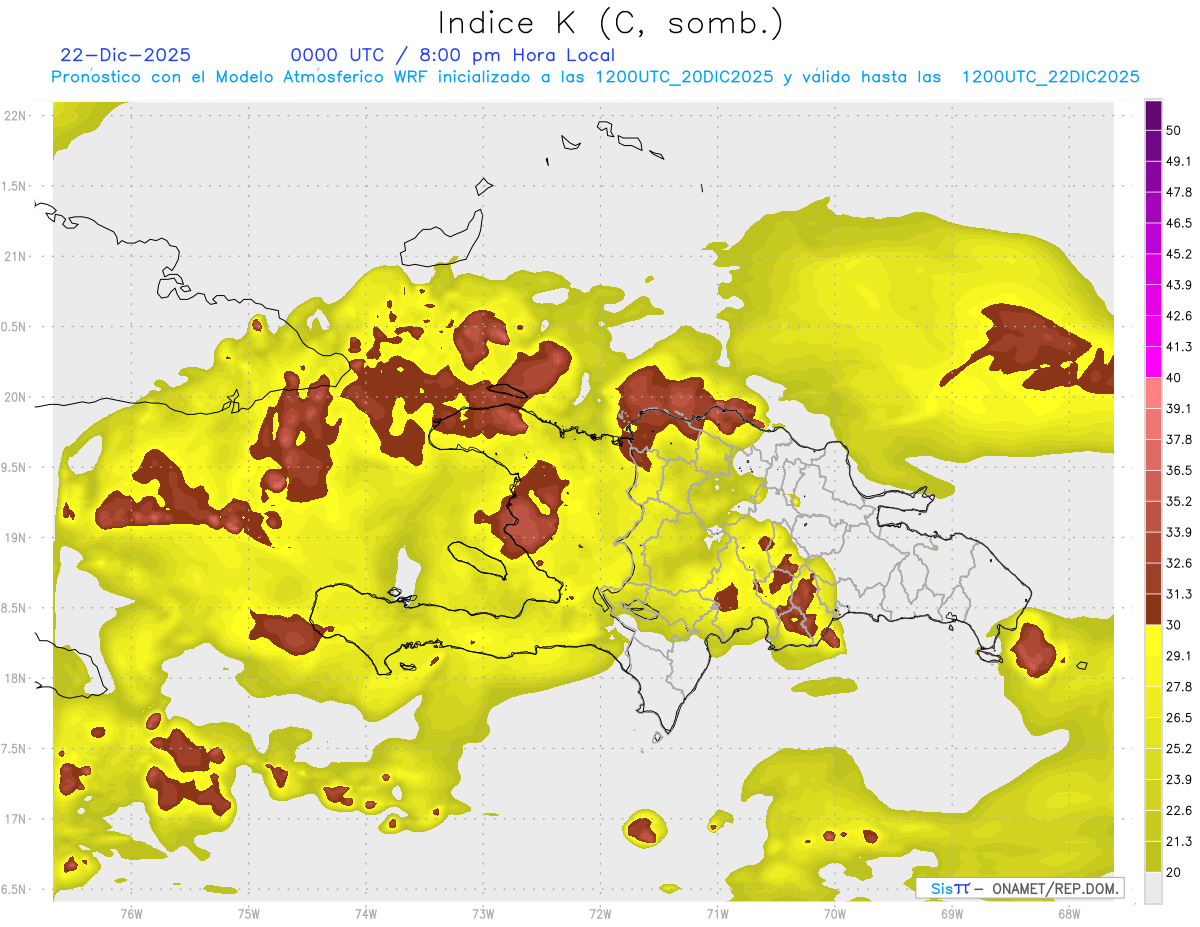1200x927 pixels.
Task: Select the dark brown swatch between 30 and 31.3
Action: 1153,610
